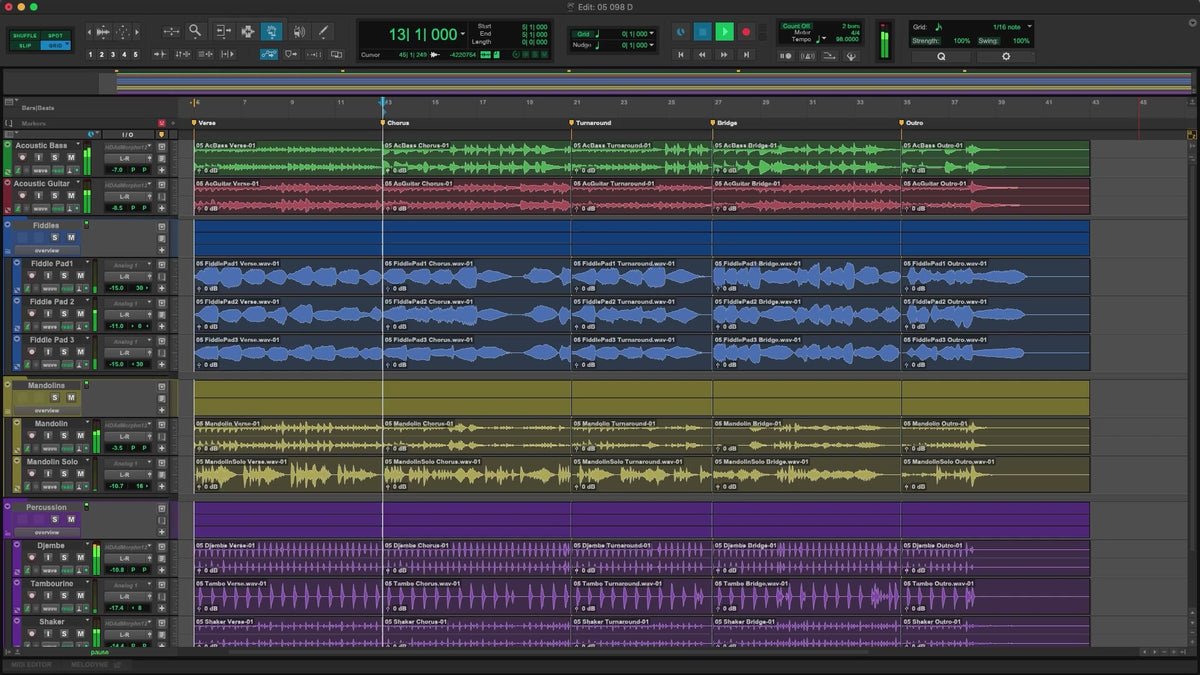Image resolution: width=1200 pixels, height=675 pixels.
Task: Select the Pencil tool
Action: (x=323, y=32)
